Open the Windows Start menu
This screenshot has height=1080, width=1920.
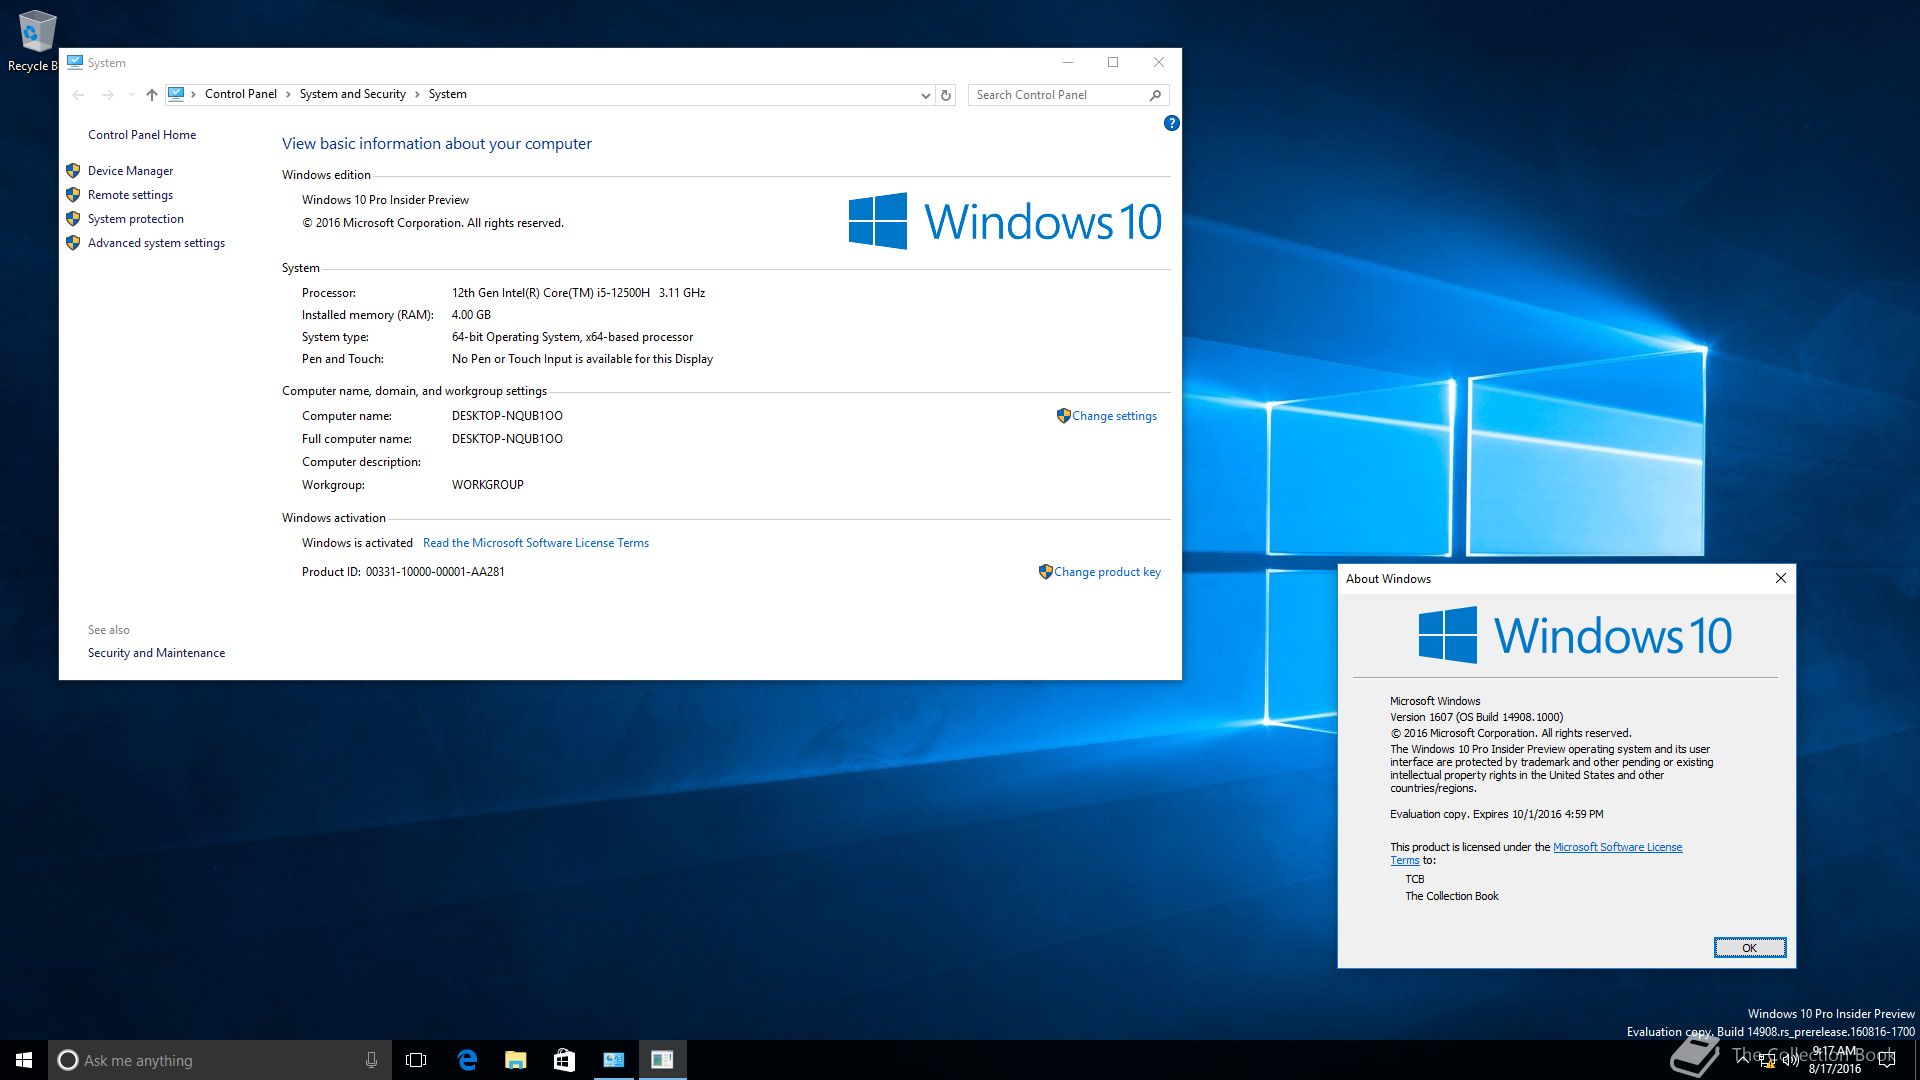(x=24, y=1060)
